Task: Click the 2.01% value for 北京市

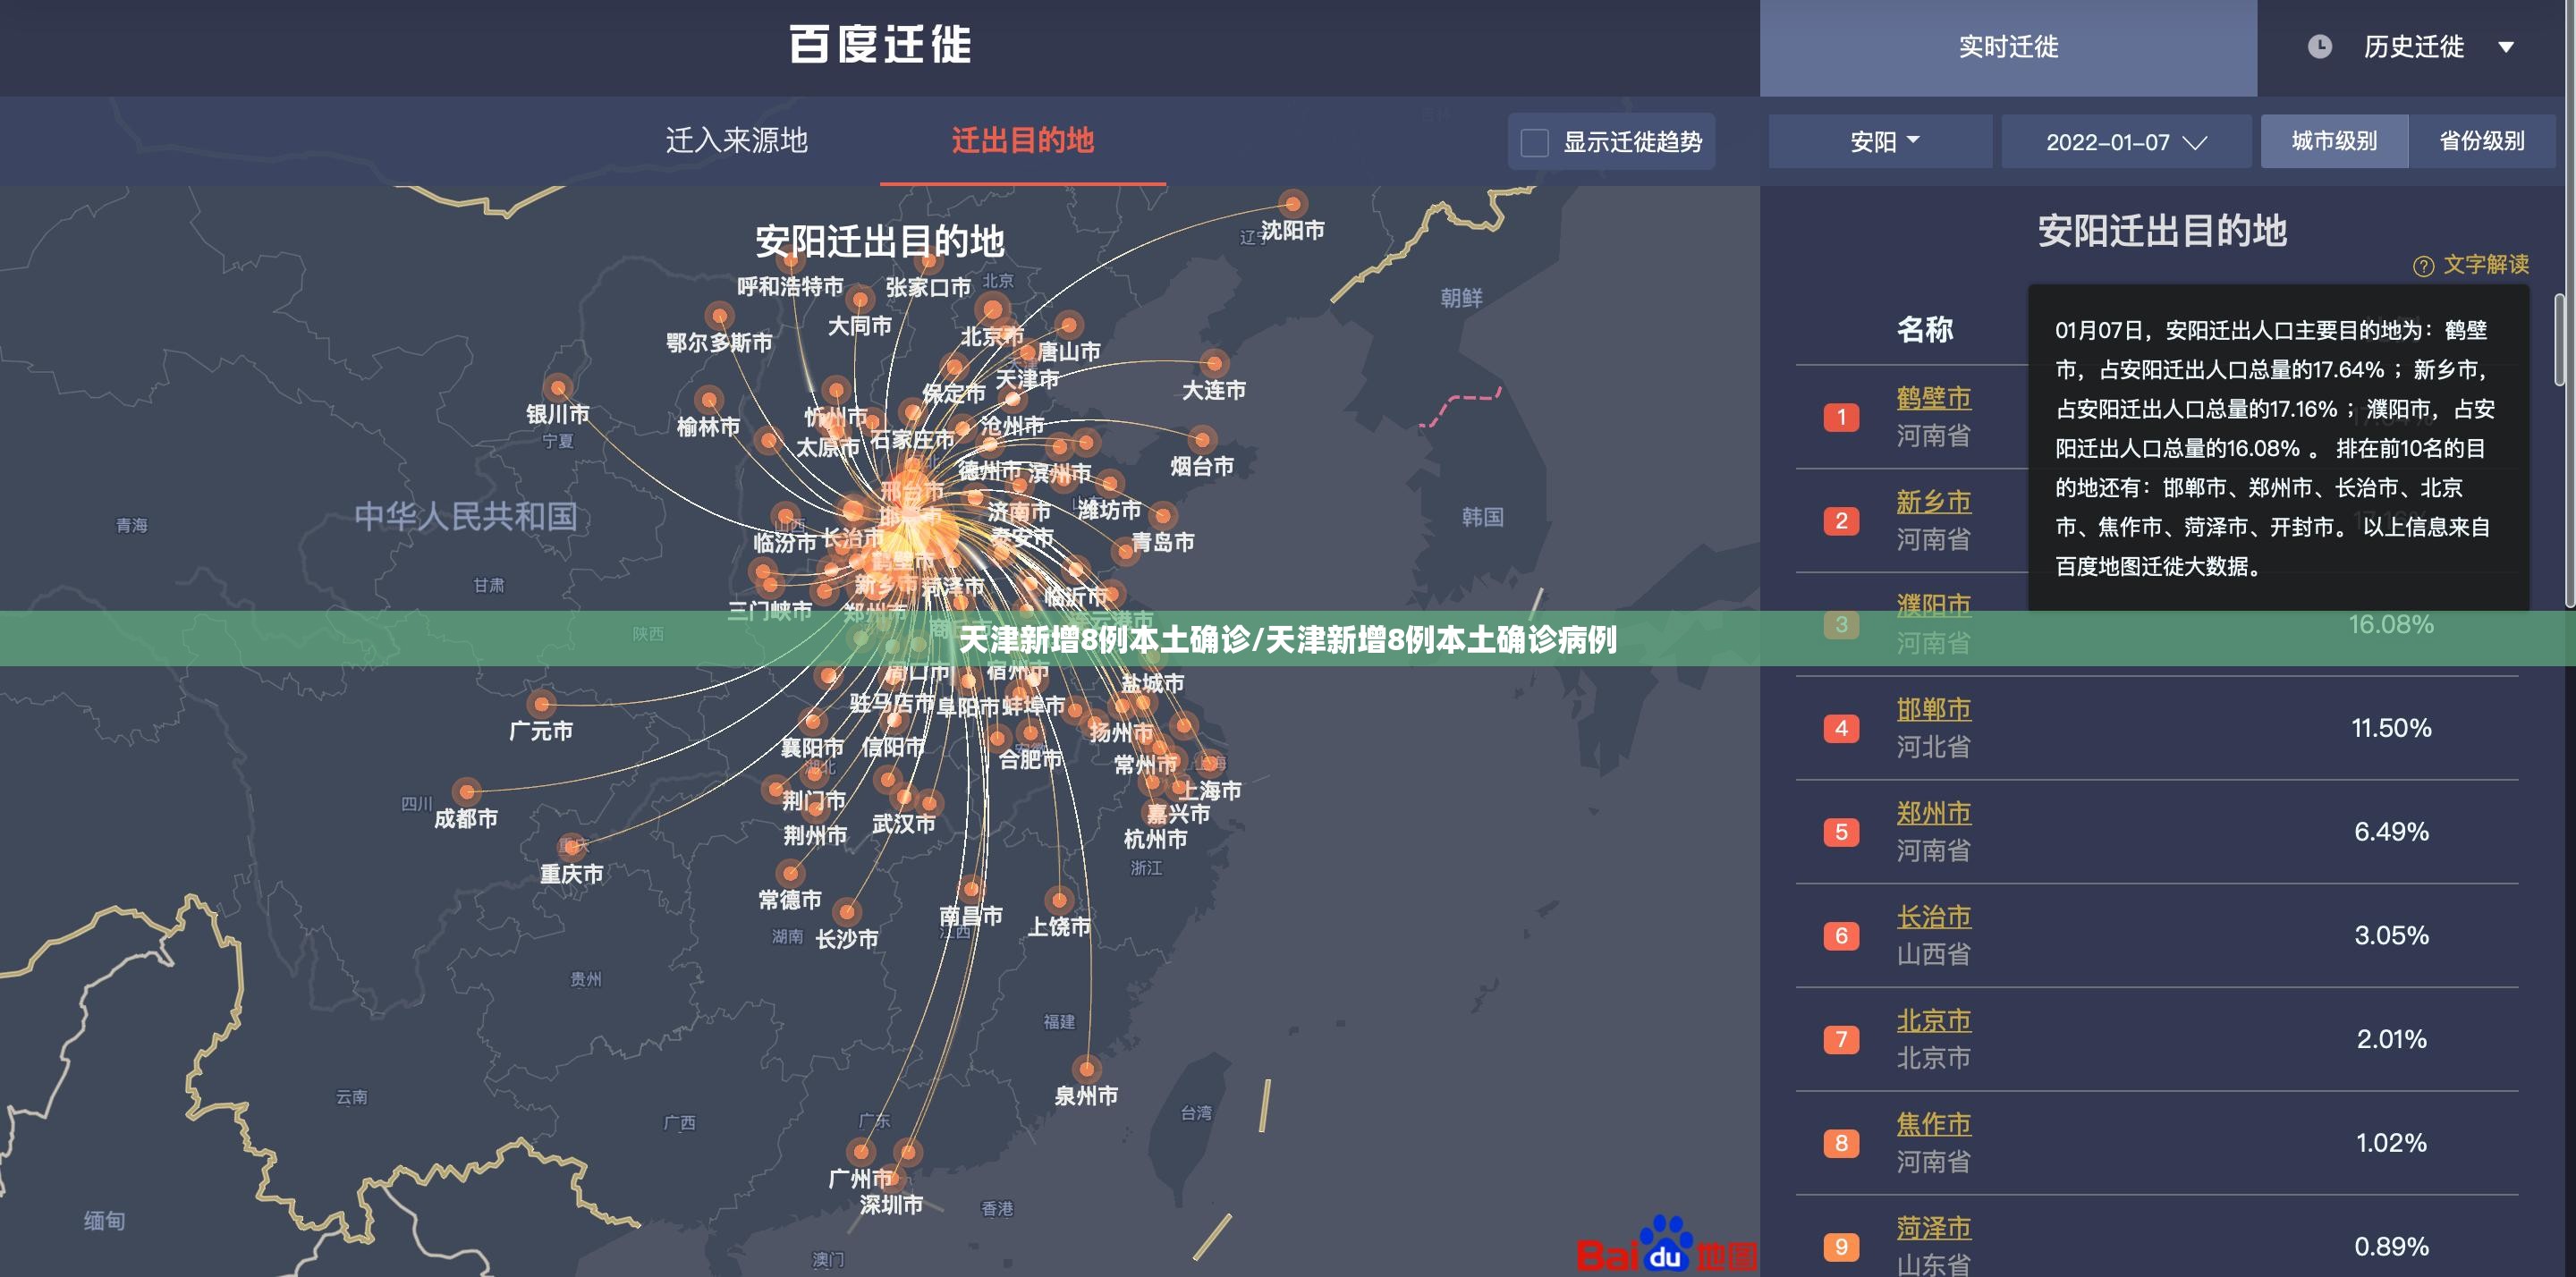Action: pyautogui.click(x=2391, y=1040)
